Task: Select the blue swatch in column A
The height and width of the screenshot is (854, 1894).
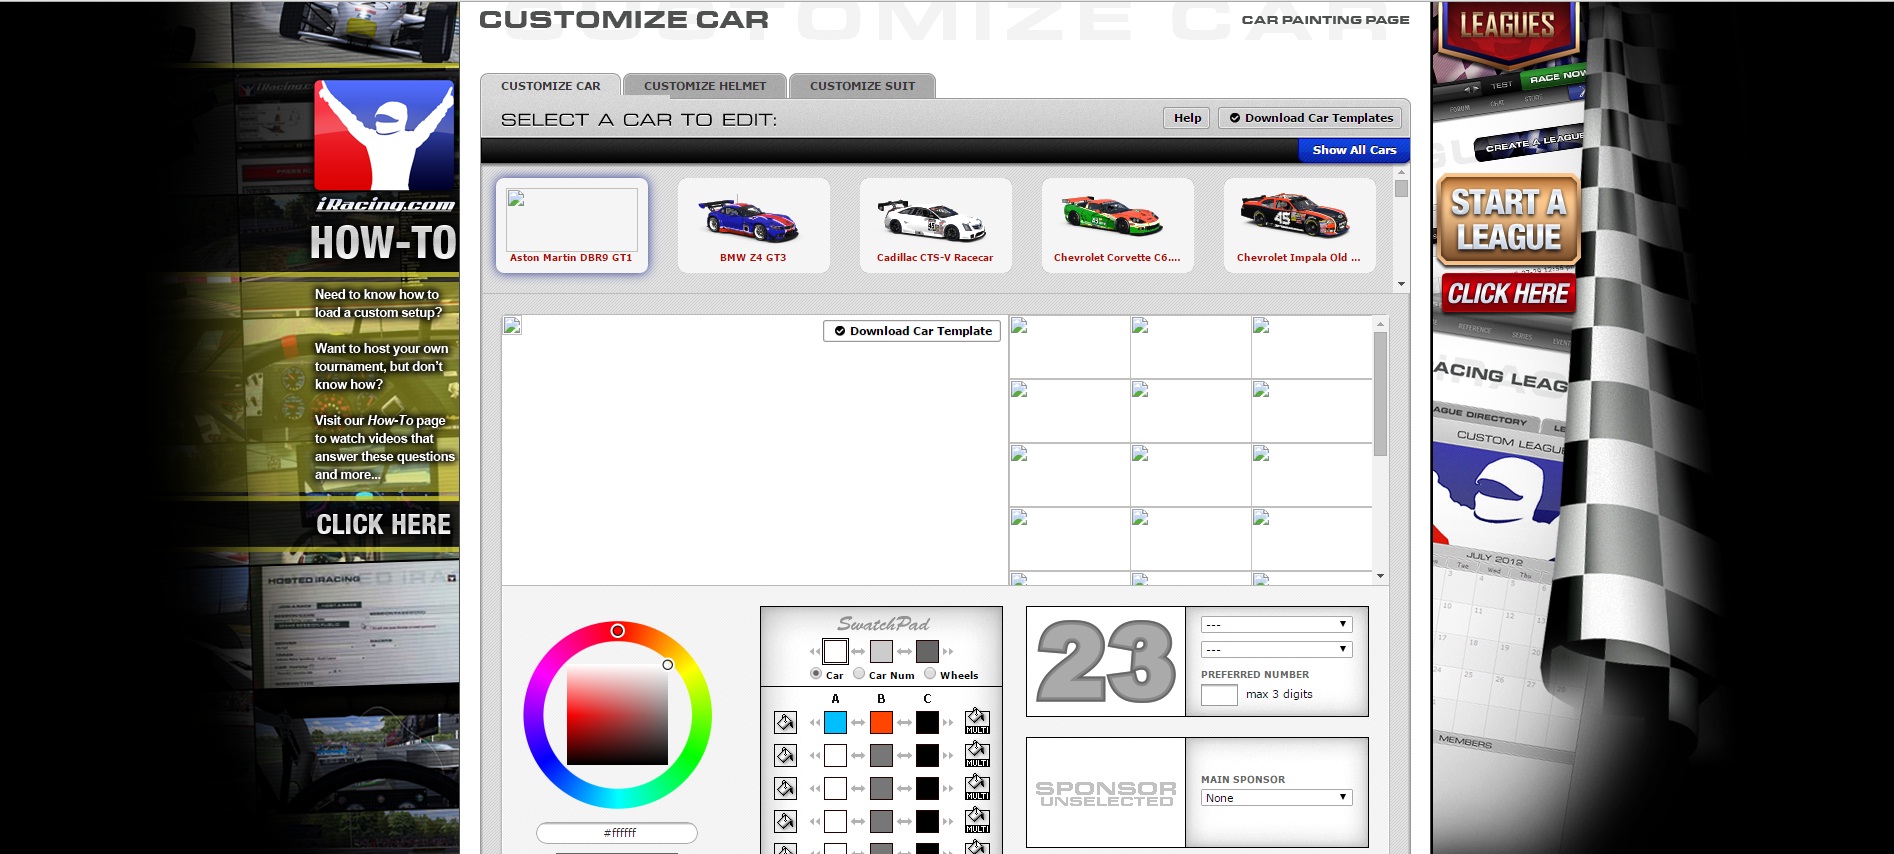Action: click(x=835, y=722)
